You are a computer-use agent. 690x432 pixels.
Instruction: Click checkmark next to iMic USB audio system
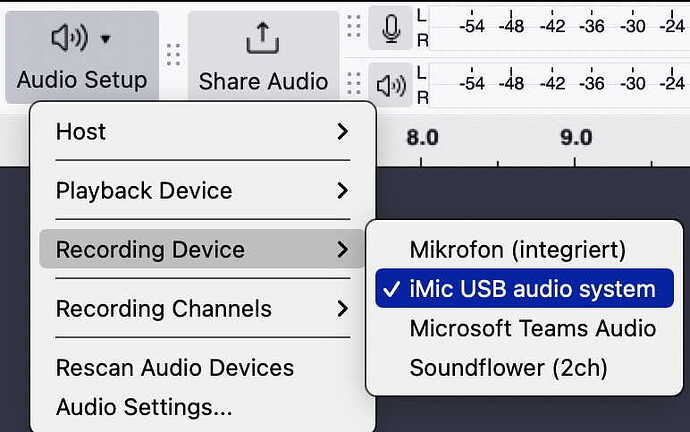[x=391, y=289]
